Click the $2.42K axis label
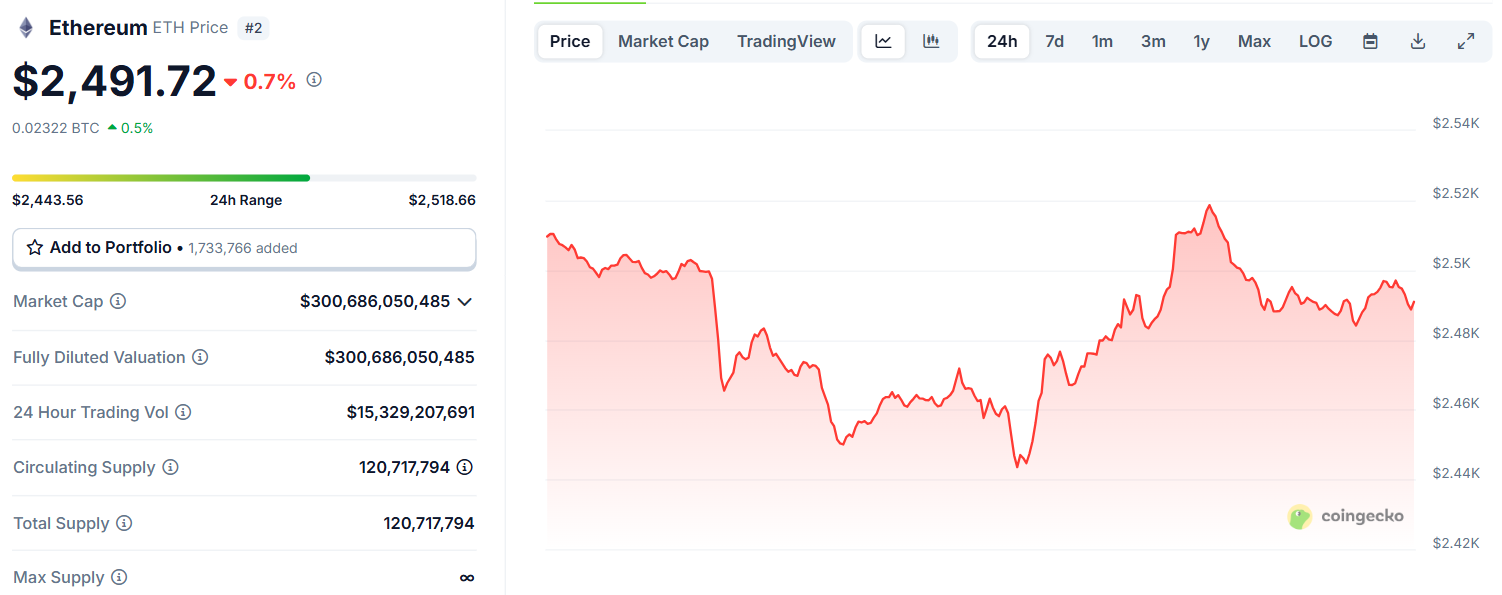1502x595 pixels. (1455, 543)
